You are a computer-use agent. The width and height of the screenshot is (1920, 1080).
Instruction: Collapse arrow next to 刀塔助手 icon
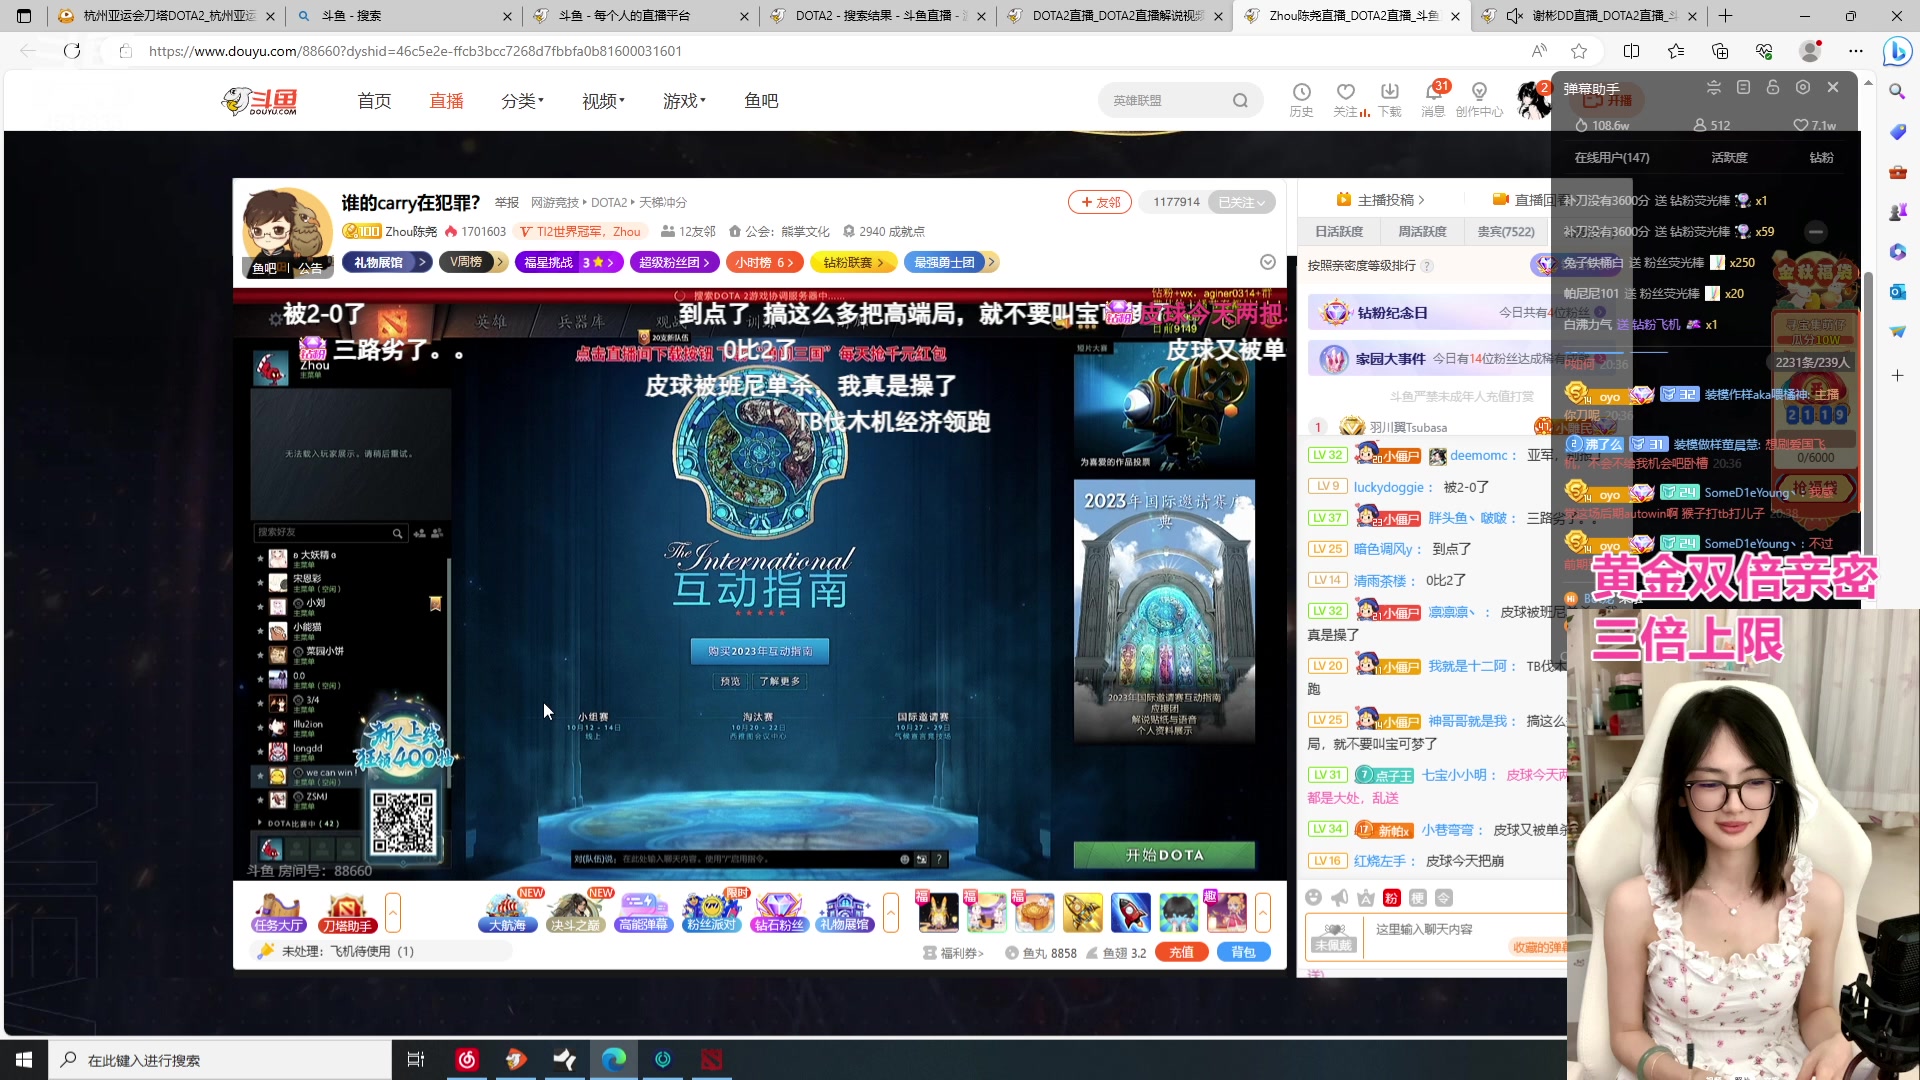pyautogui.click(x=393, y=912)
